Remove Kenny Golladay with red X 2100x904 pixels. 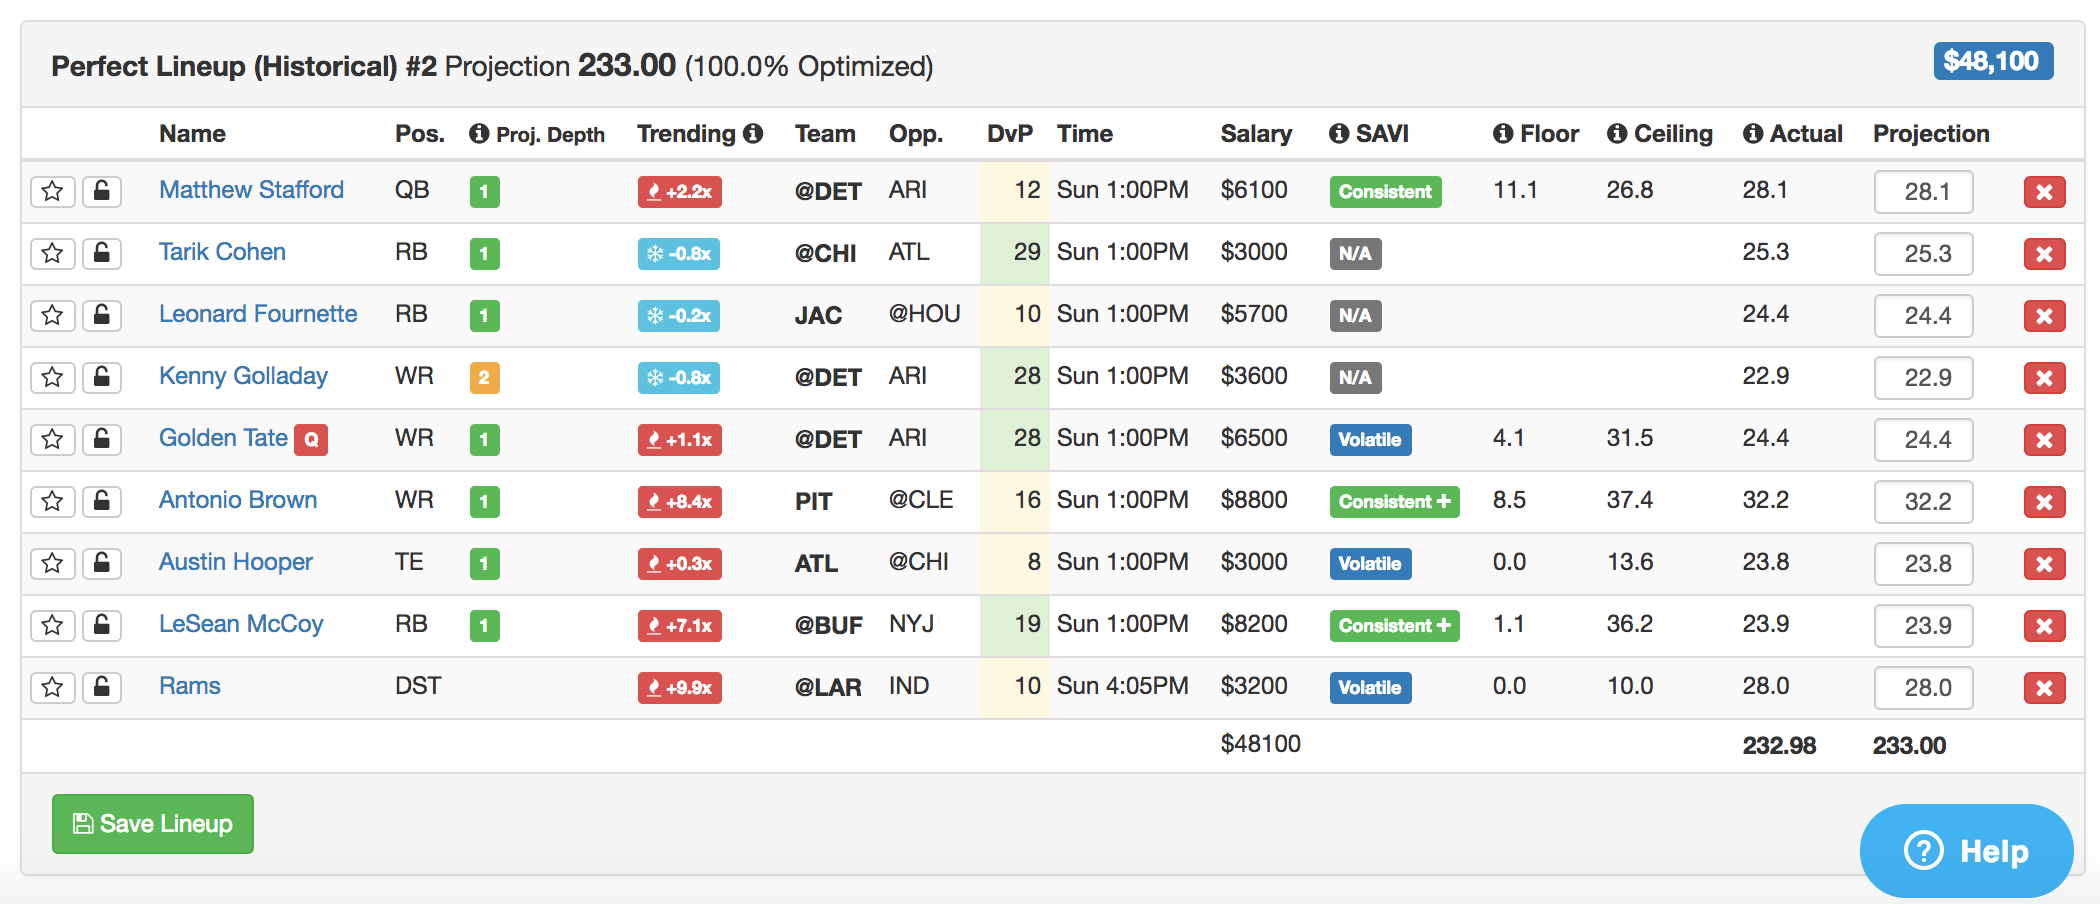tap(2044, 378)
